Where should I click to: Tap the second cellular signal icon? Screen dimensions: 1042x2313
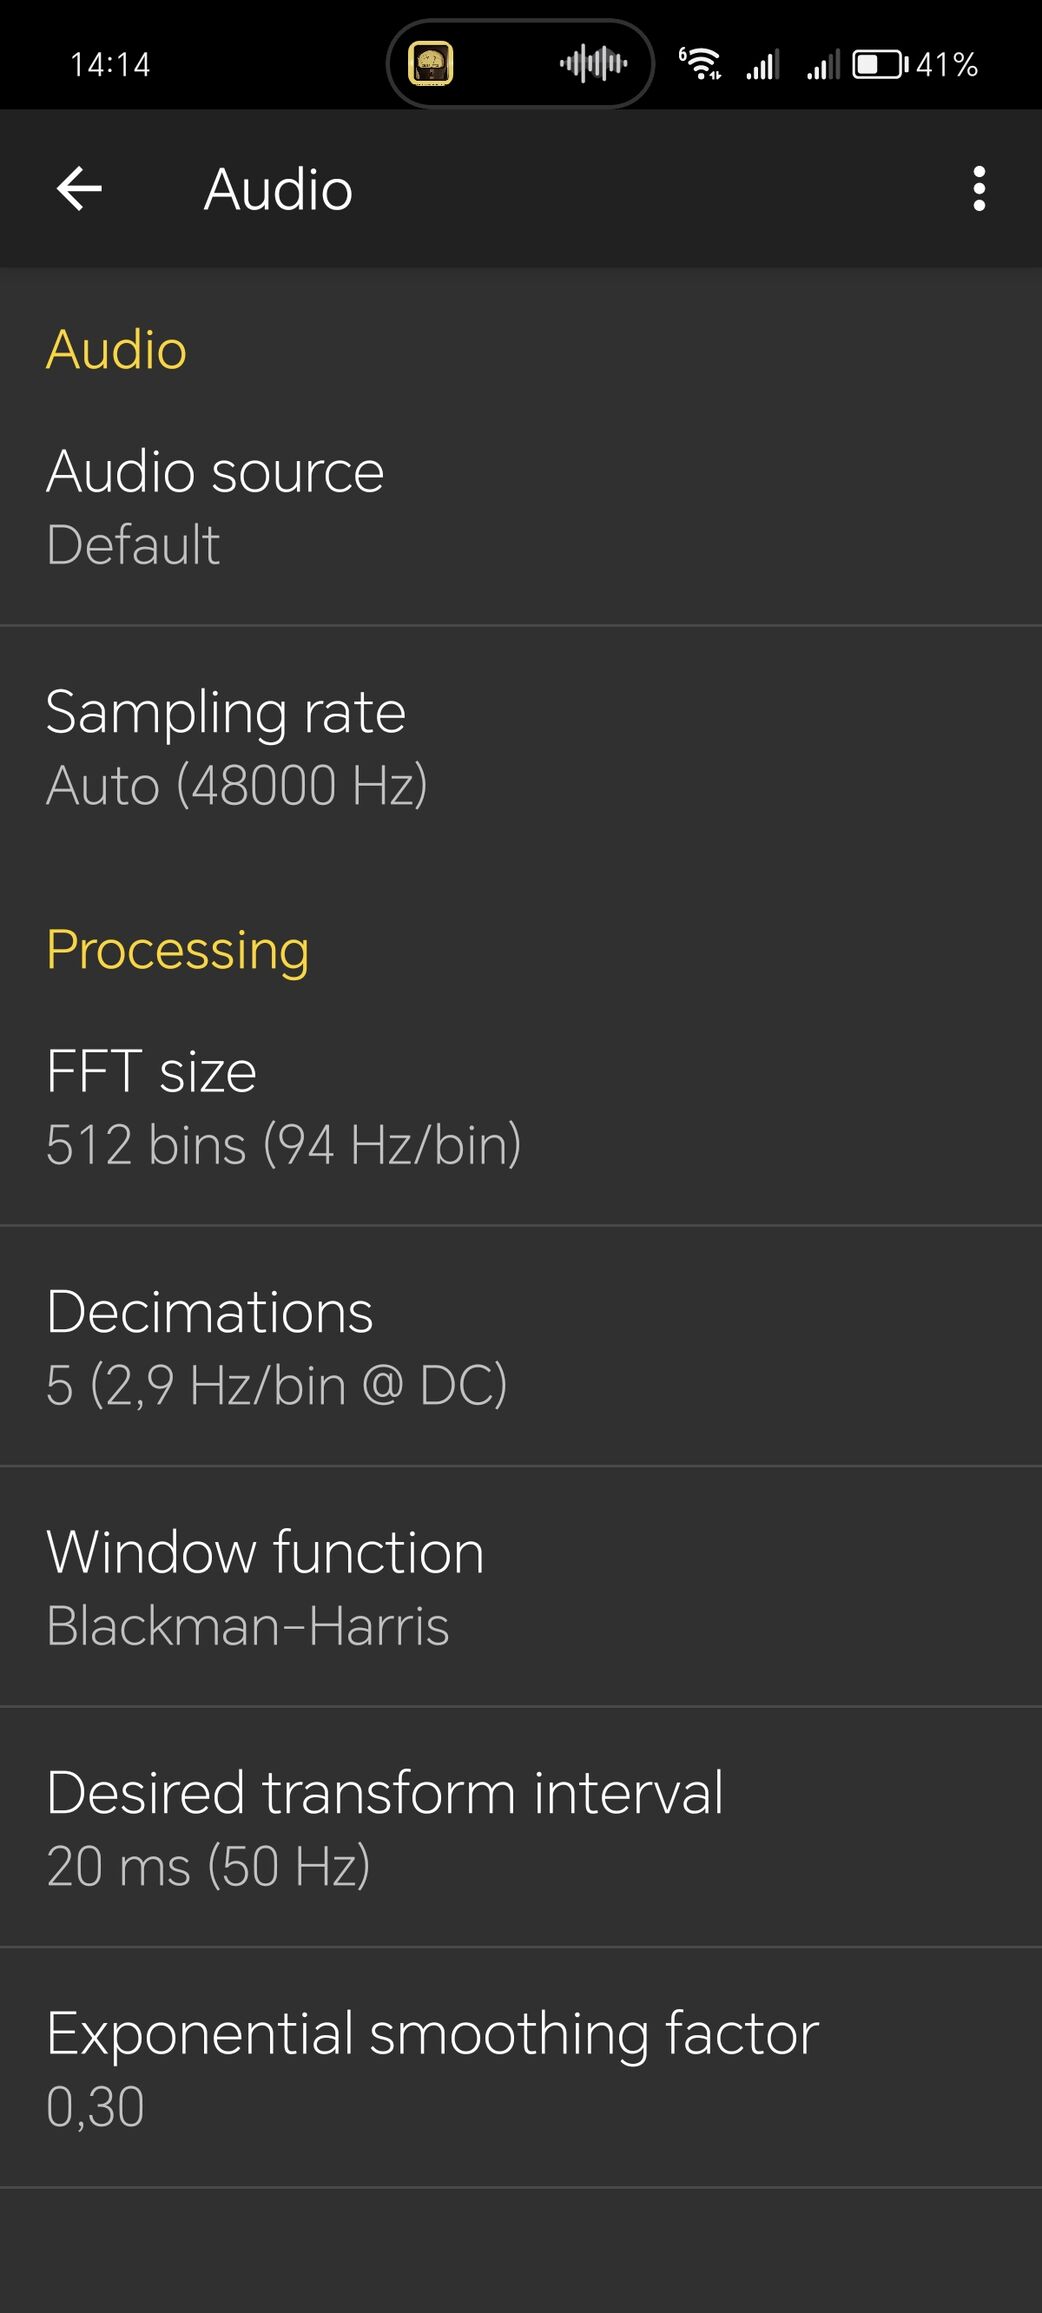click(x=823, y=66)
